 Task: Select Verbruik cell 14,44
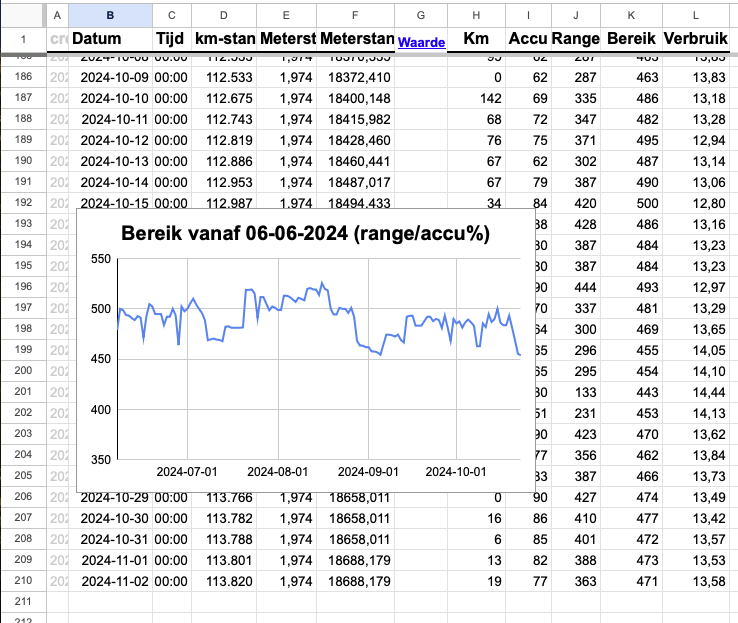696,392
